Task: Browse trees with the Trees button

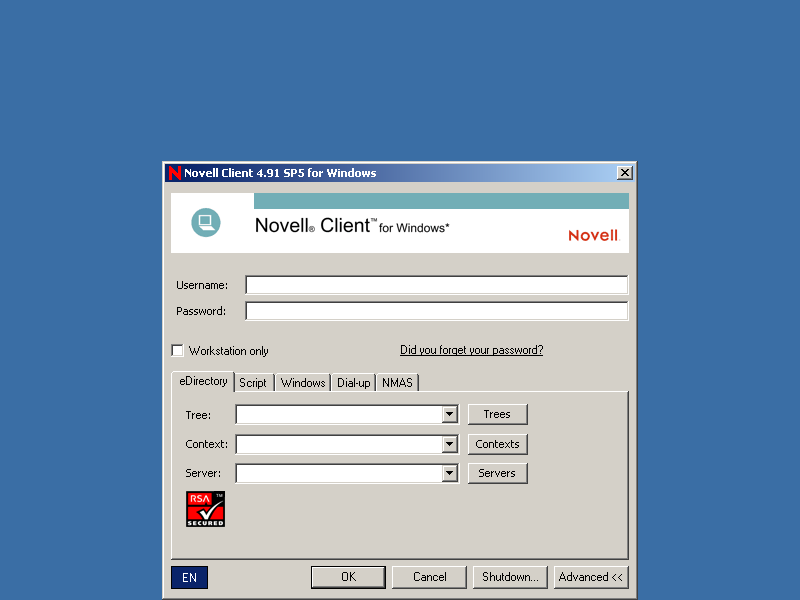Action: pyautogui.click(x=497, y=414)
